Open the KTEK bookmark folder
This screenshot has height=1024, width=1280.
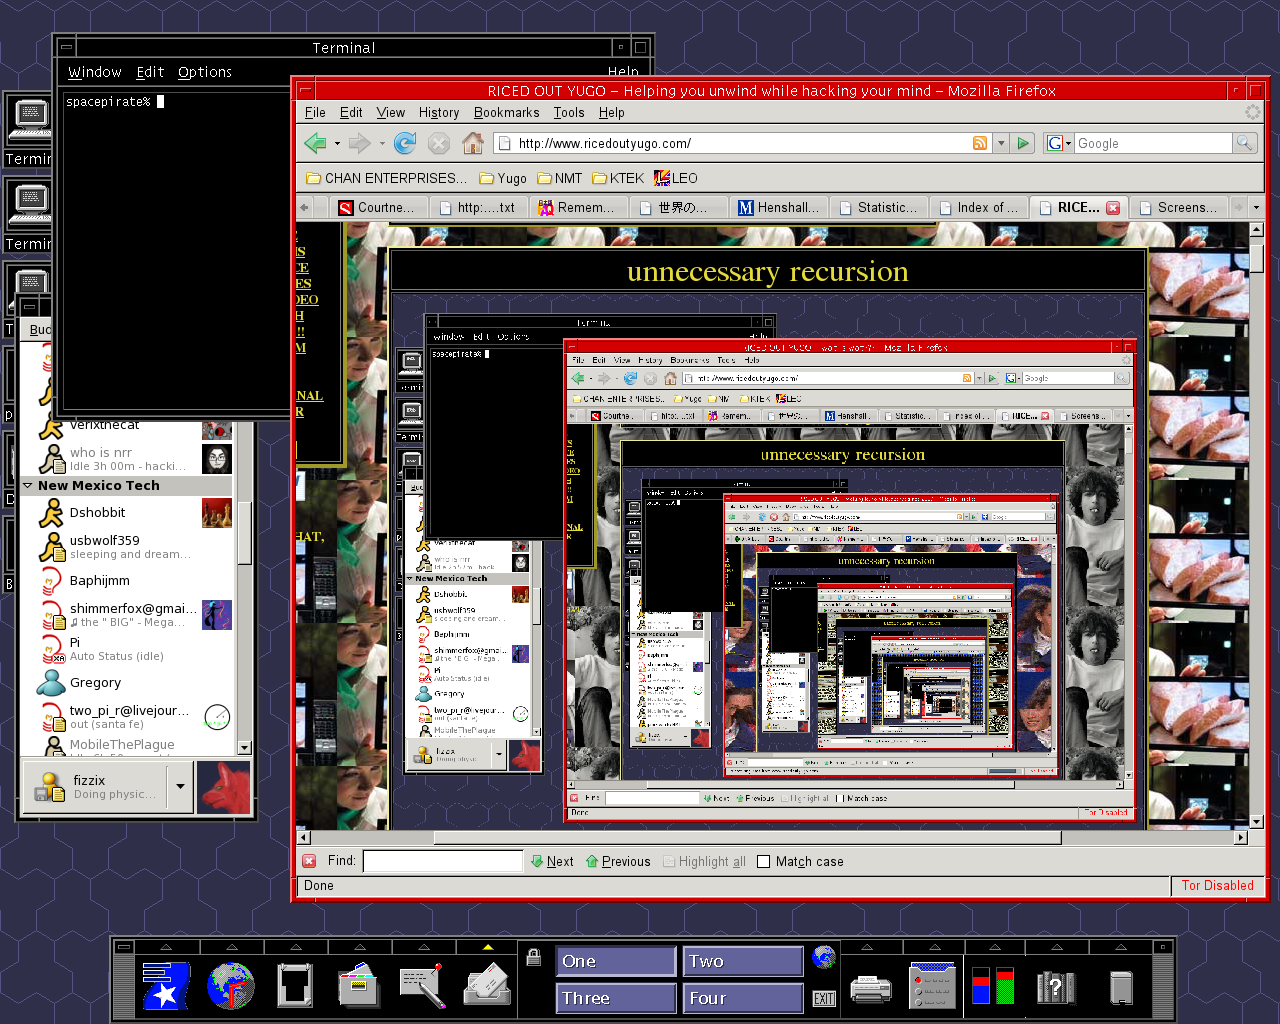[x=618, y=178]
